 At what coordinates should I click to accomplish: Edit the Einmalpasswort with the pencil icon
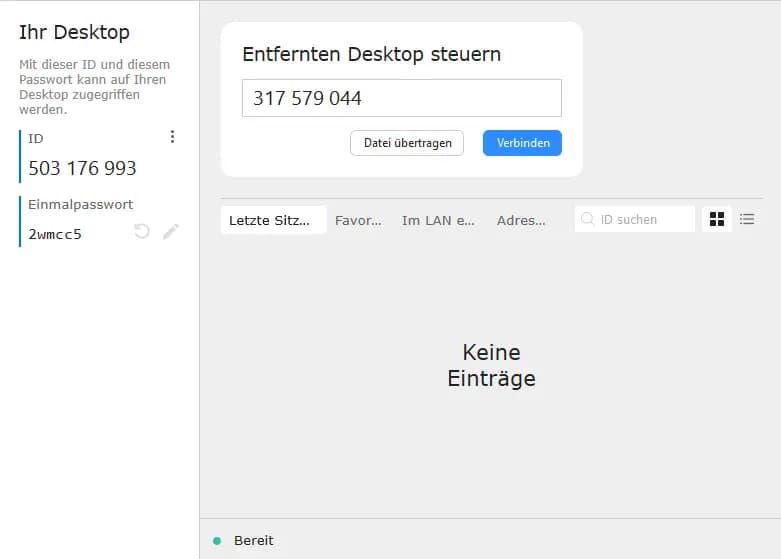[x=171, y=232]
